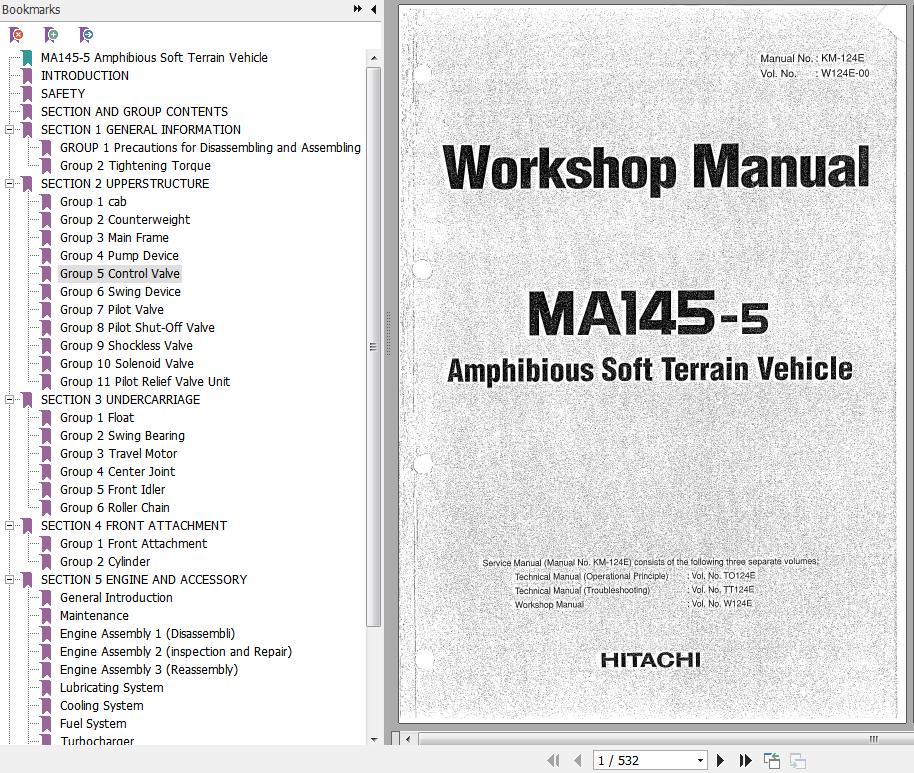Open Group 9 Shockless Valve bookmark
Image resolution: width=914 pixels, height=773 pixels.
(x=126, y=346)
